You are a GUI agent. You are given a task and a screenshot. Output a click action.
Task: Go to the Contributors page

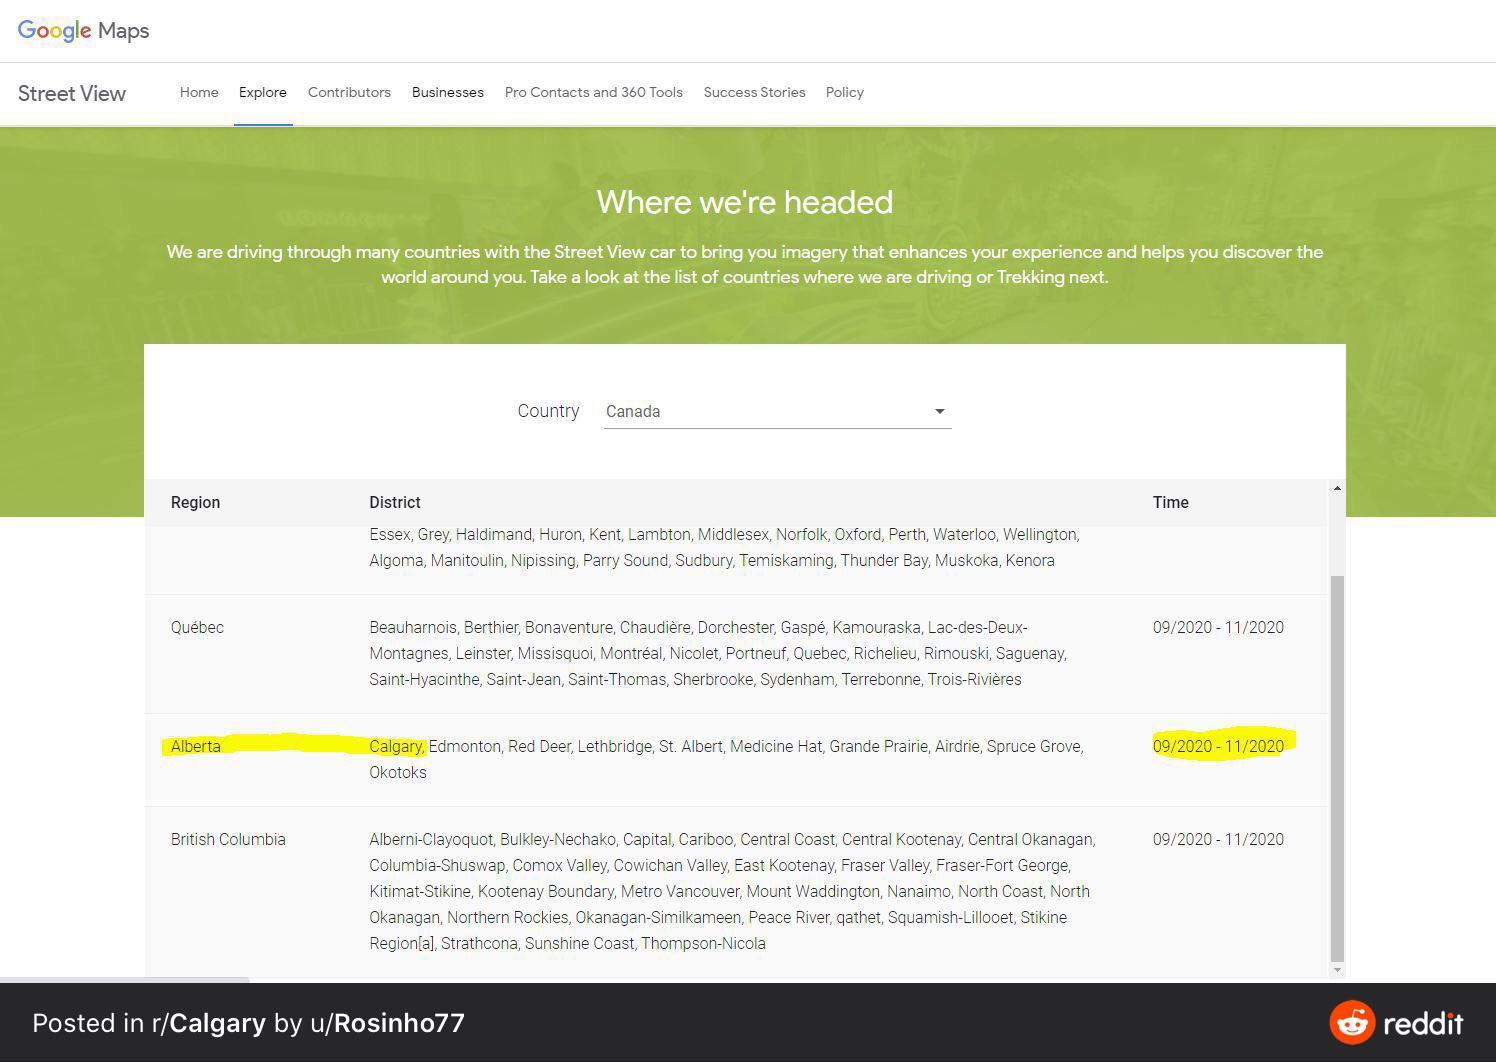click(x=349, y=92)
